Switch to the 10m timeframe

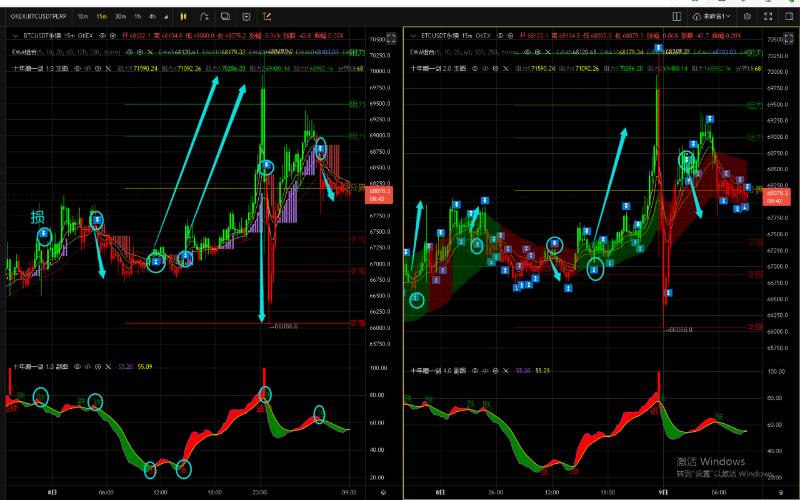click(x=82, y=17)
